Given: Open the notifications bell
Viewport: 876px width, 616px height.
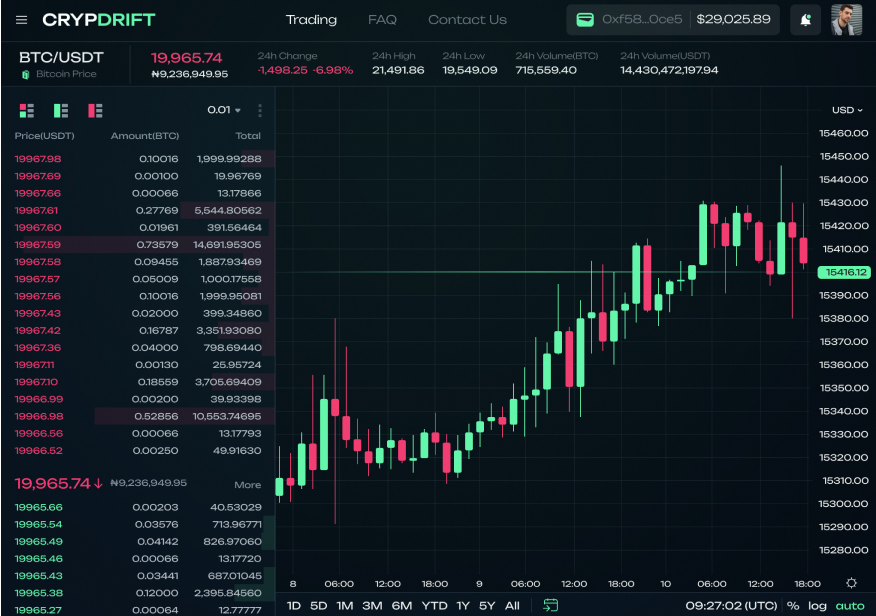Looking at the screenshot, I should pyautogui.click(x=805, y=20).
